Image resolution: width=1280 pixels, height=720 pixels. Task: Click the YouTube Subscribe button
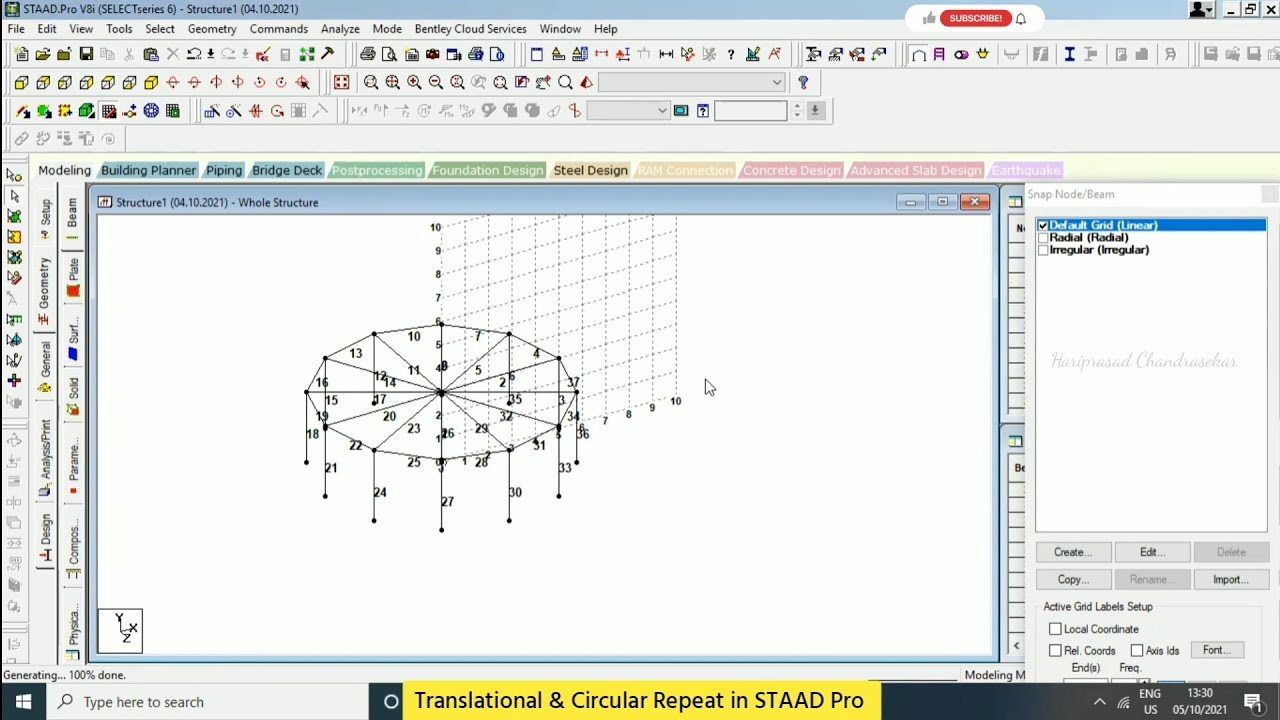[x=975, y=18]
